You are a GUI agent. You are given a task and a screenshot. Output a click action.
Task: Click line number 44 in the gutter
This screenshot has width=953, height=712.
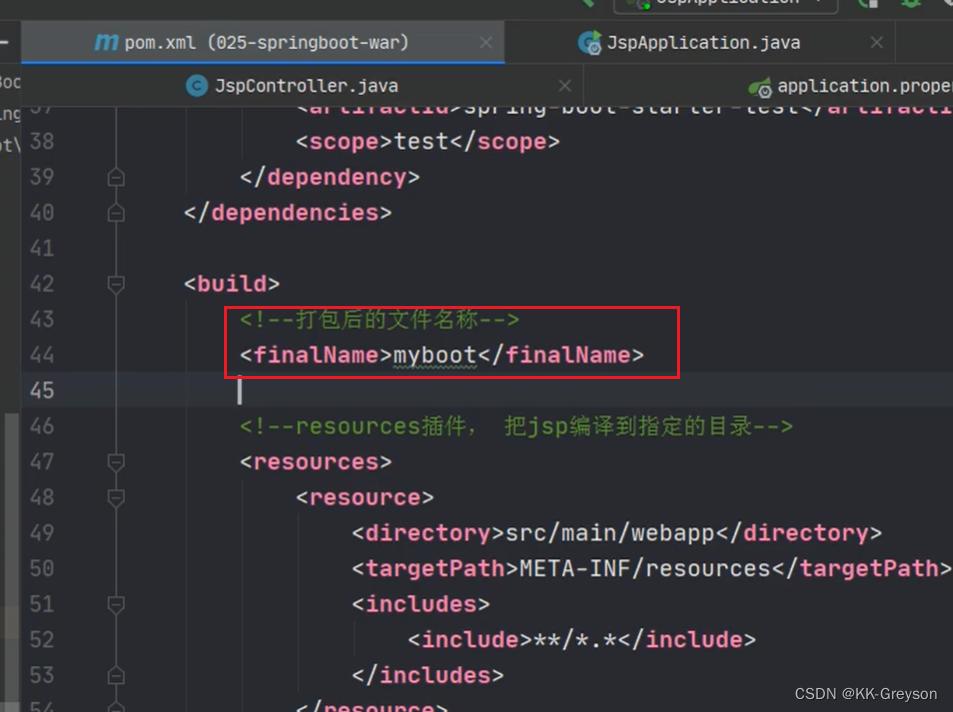click(42, 355)
